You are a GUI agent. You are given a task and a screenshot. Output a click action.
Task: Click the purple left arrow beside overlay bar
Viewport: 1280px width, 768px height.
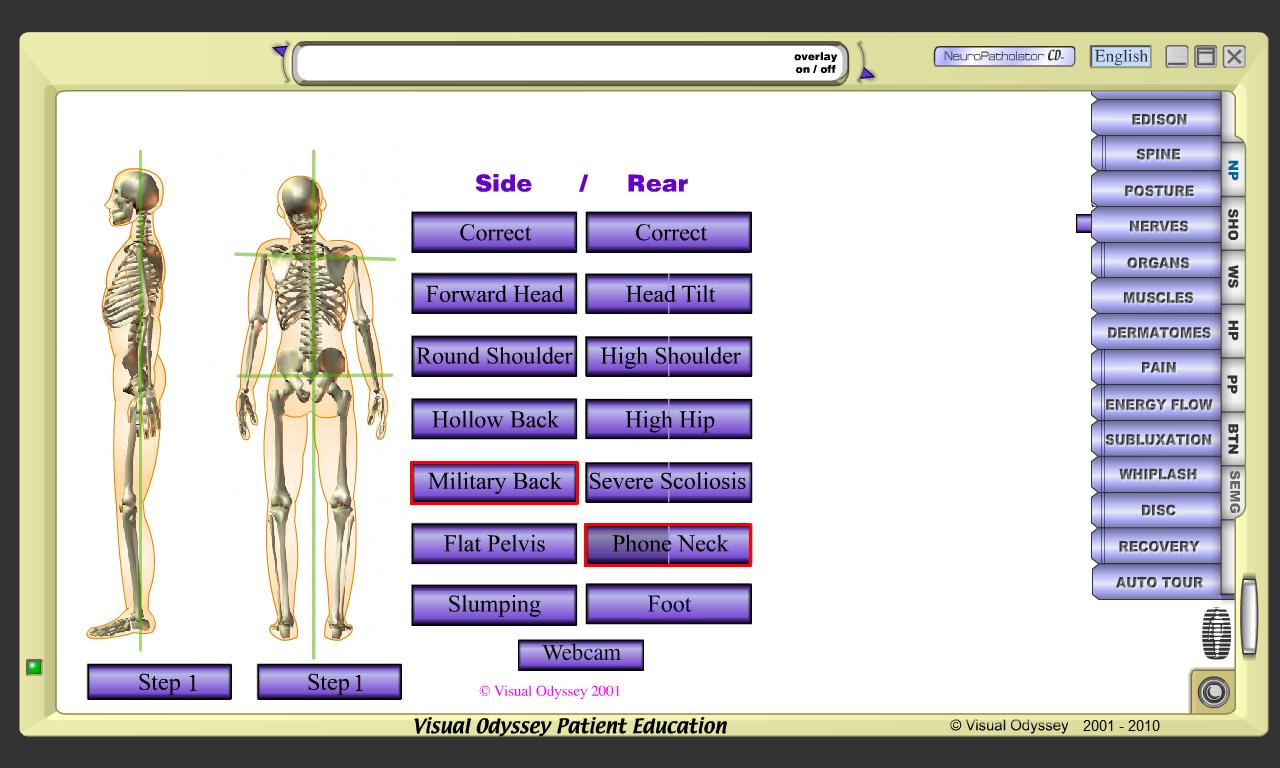tap(281, 52)
